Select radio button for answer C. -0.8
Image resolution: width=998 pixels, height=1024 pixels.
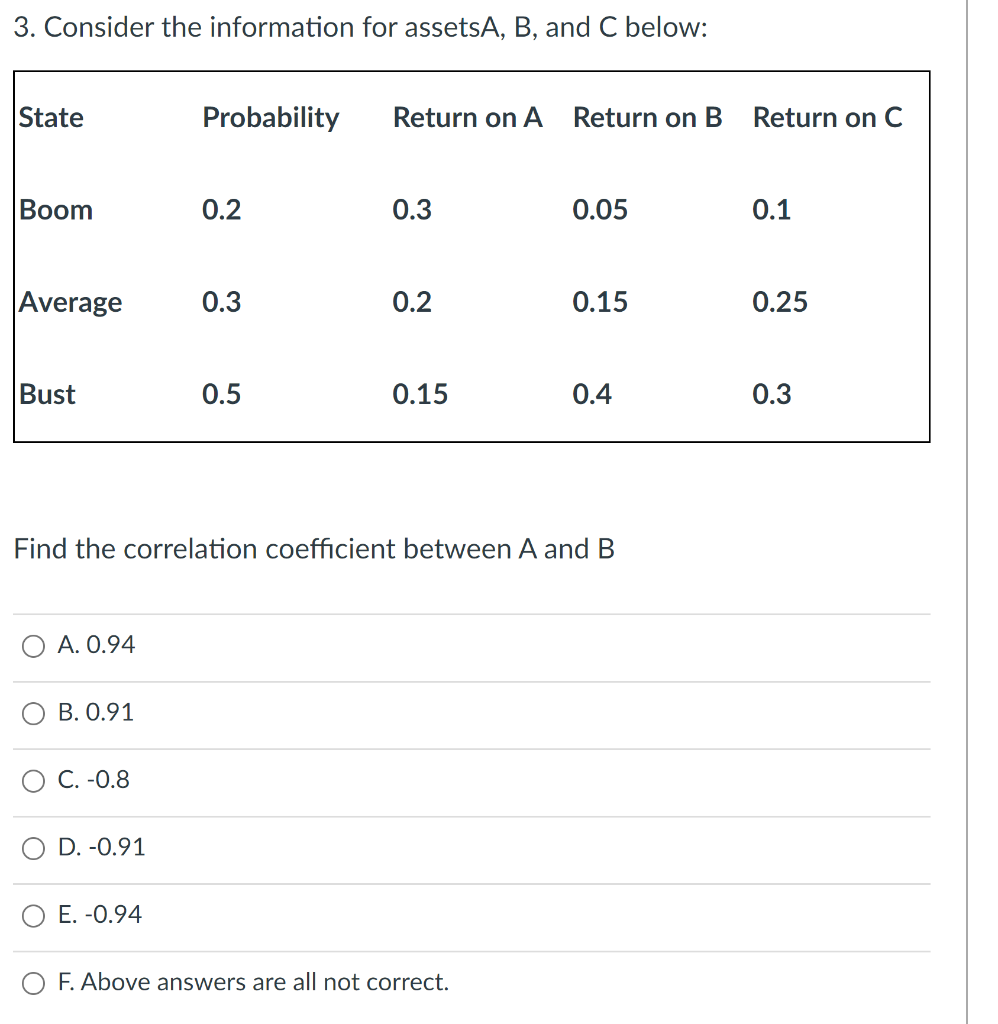(32, 781)
